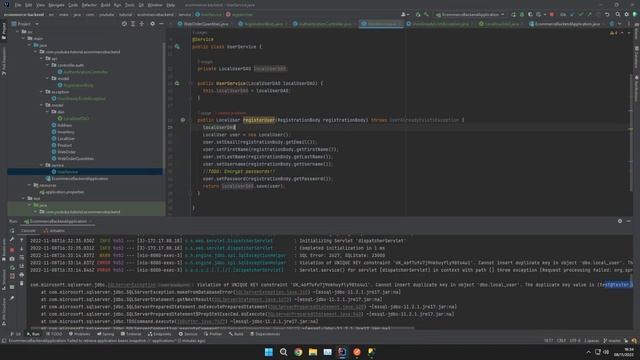The image size is (640, 360).
Task: Open IDE settings gear in top toolbar
Action: coord(627,14)
